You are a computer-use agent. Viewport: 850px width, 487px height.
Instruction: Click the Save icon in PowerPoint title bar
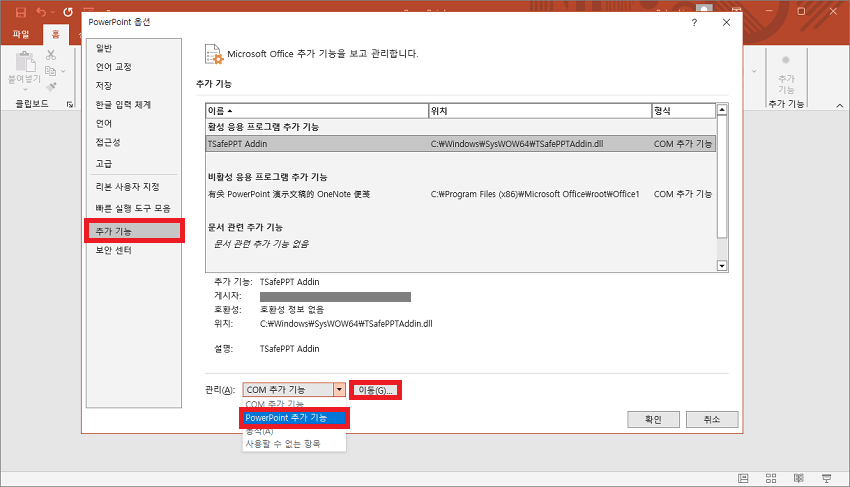(x=21, y=12)
